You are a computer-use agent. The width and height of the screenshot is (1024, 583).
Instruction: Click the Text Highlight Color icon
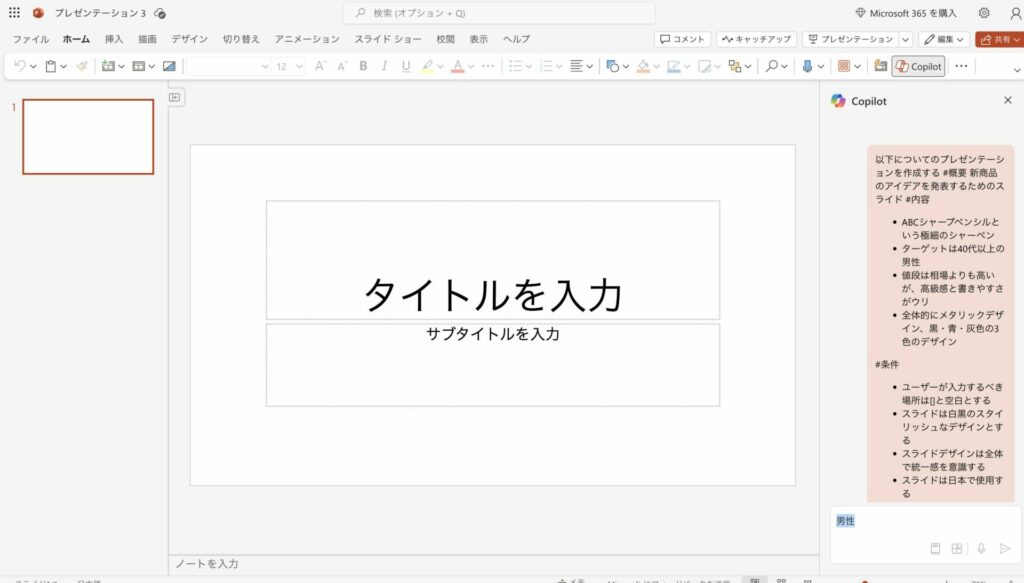pyautogui.click(x=428, y=66)
